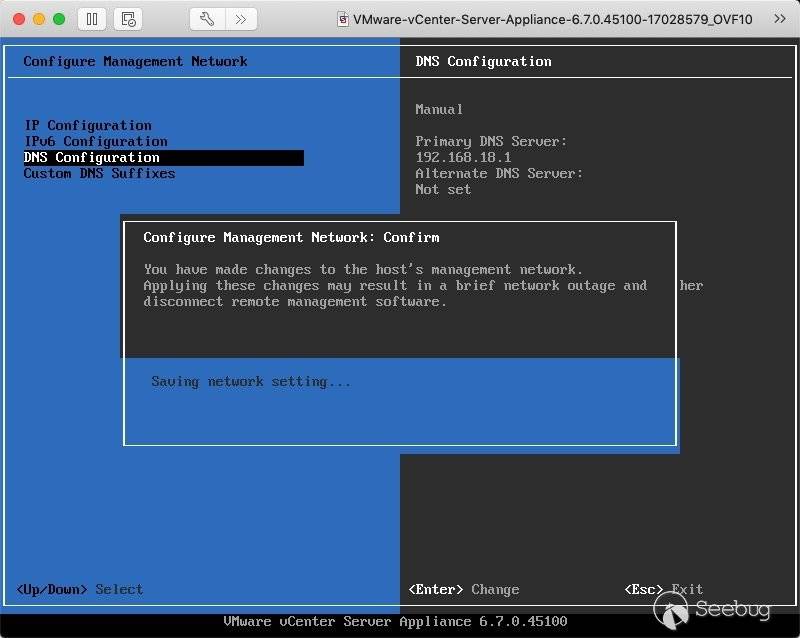Select IP Configuration menu entry
This screenshot has width=800, height=638.
88,125
